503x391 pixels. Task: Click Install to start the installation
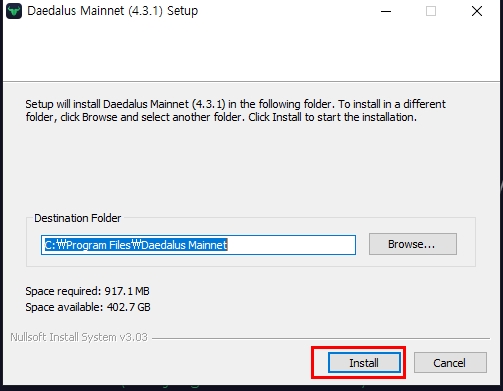[x=364, y=363]
